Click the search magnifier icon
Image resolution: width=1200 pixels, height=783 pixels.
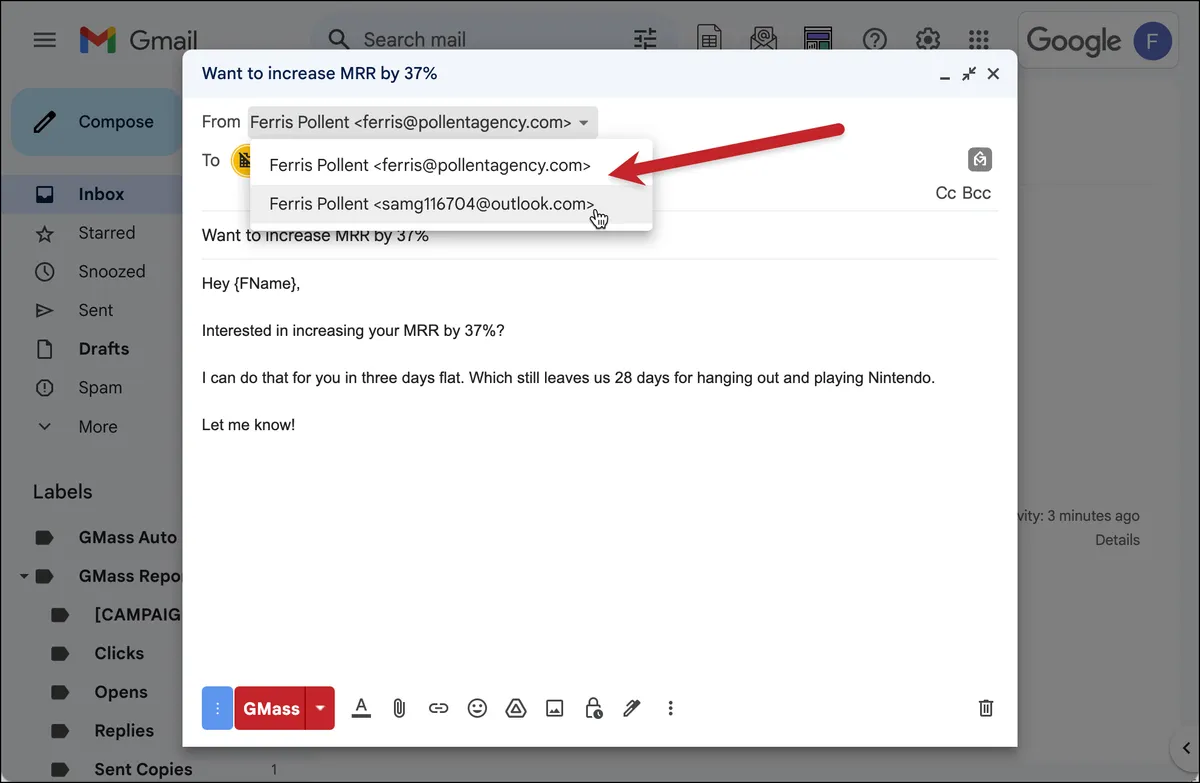[x=339, y=39]
